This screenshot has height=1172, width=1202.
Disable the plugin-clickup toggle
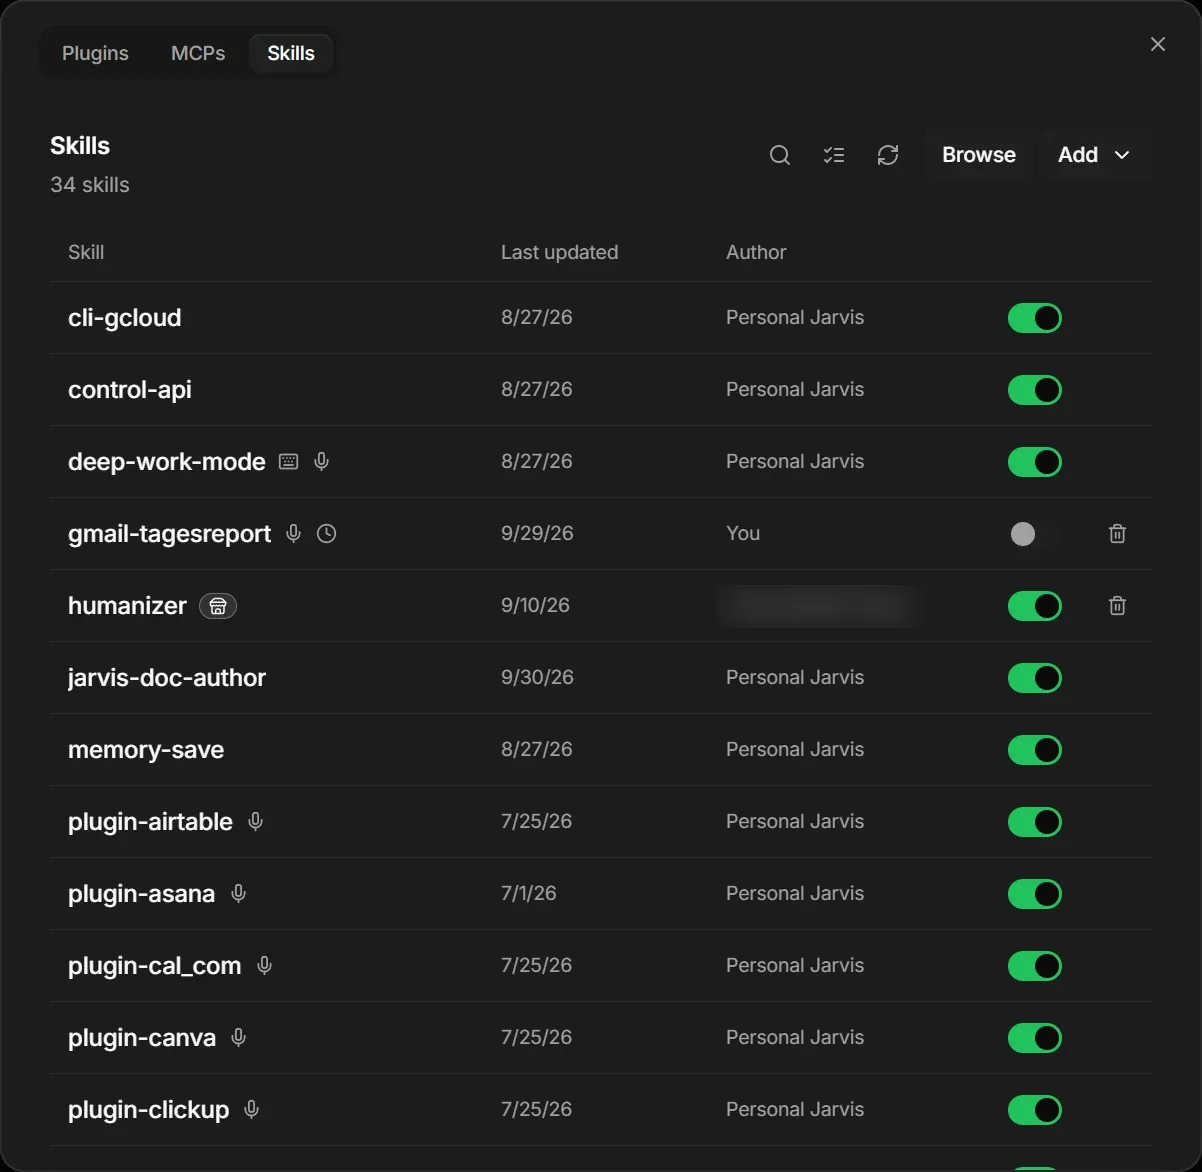1035,1110
